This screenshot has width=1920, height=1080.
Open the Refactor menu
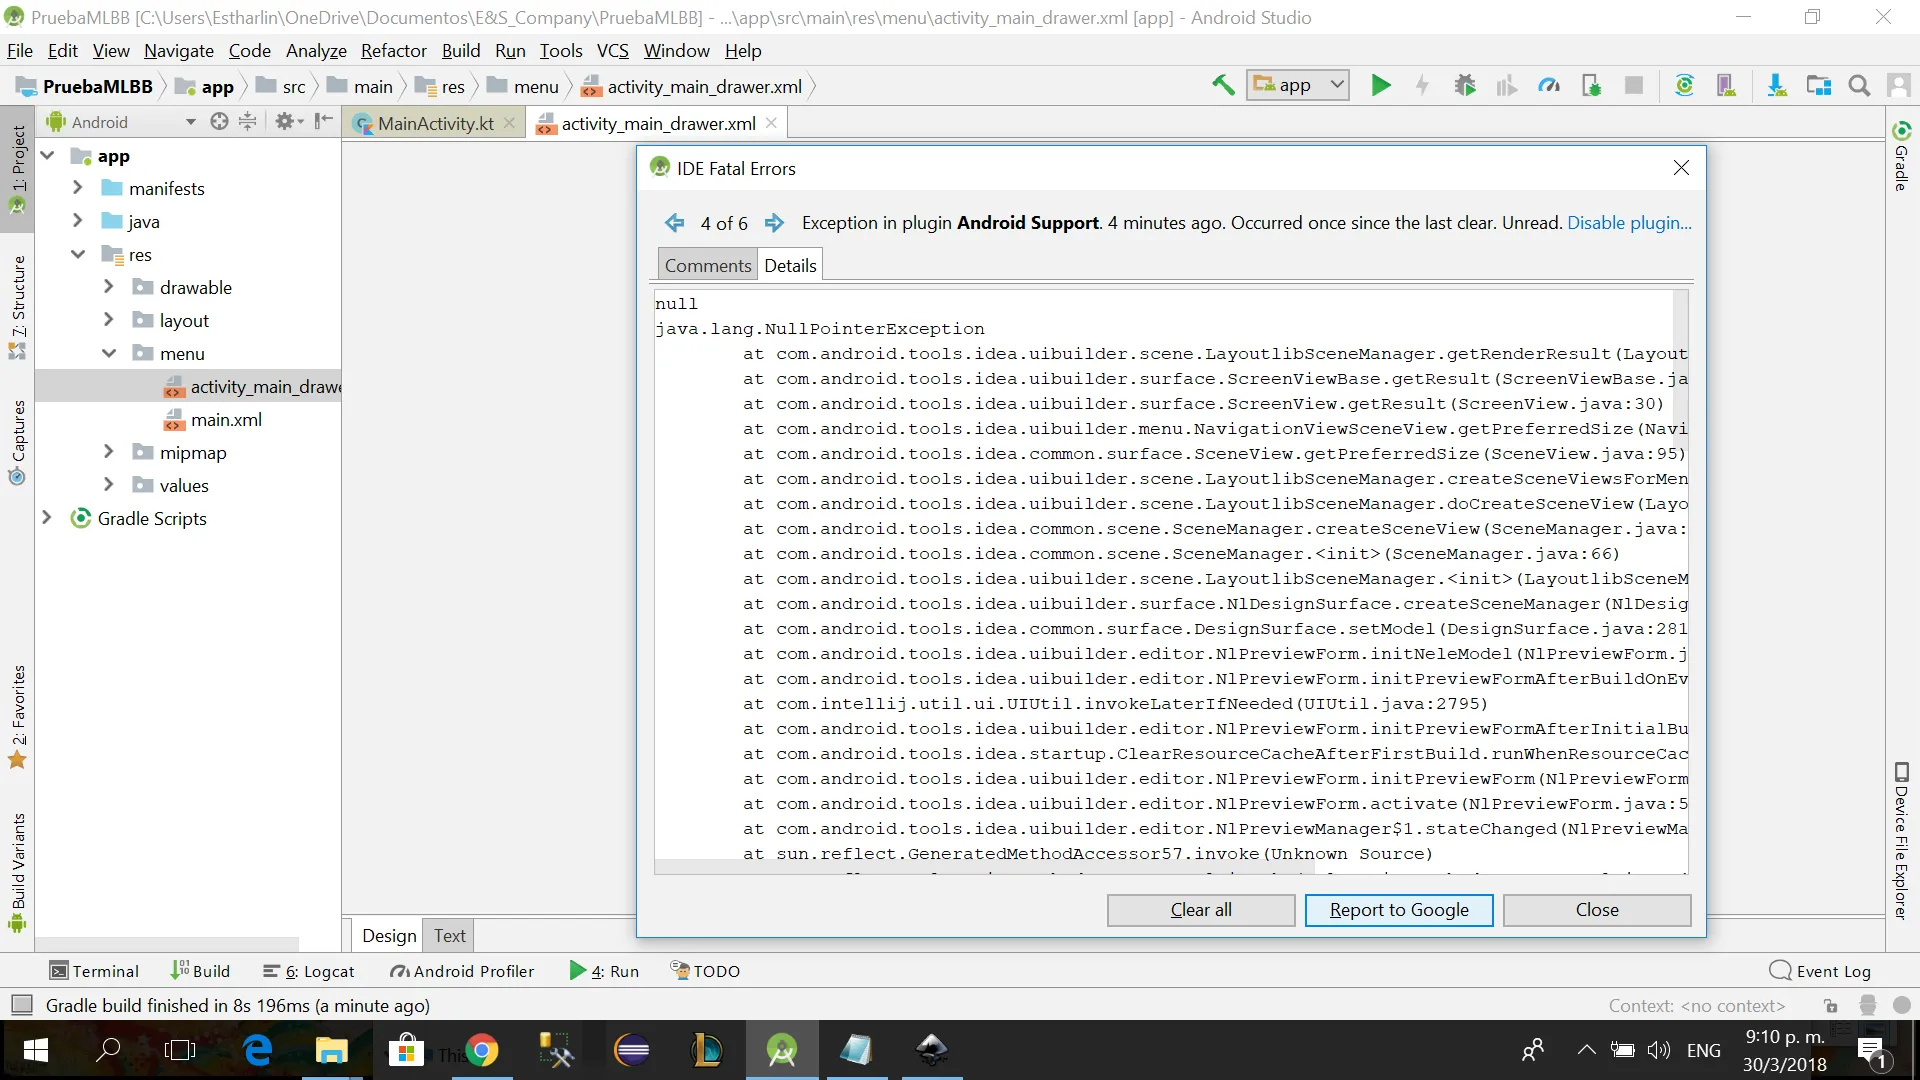[x=393, y=51]
